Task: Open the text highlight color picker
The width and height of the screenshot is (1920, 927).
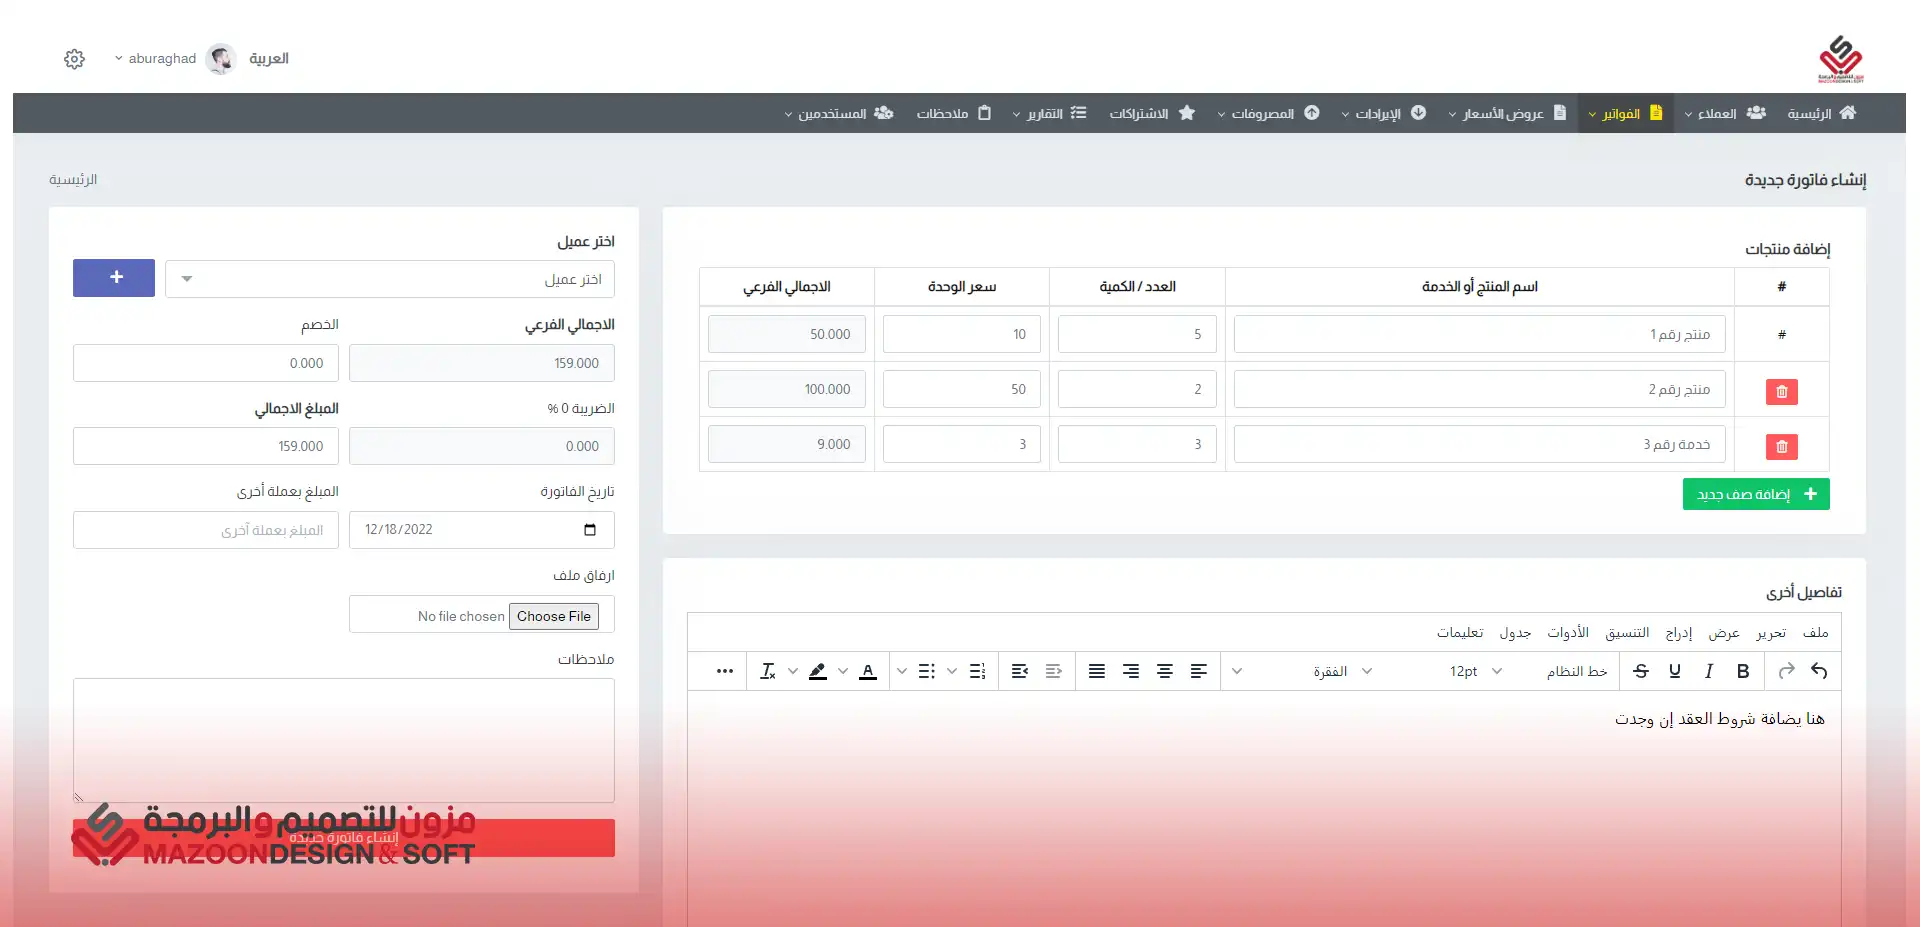Action: 818,671
